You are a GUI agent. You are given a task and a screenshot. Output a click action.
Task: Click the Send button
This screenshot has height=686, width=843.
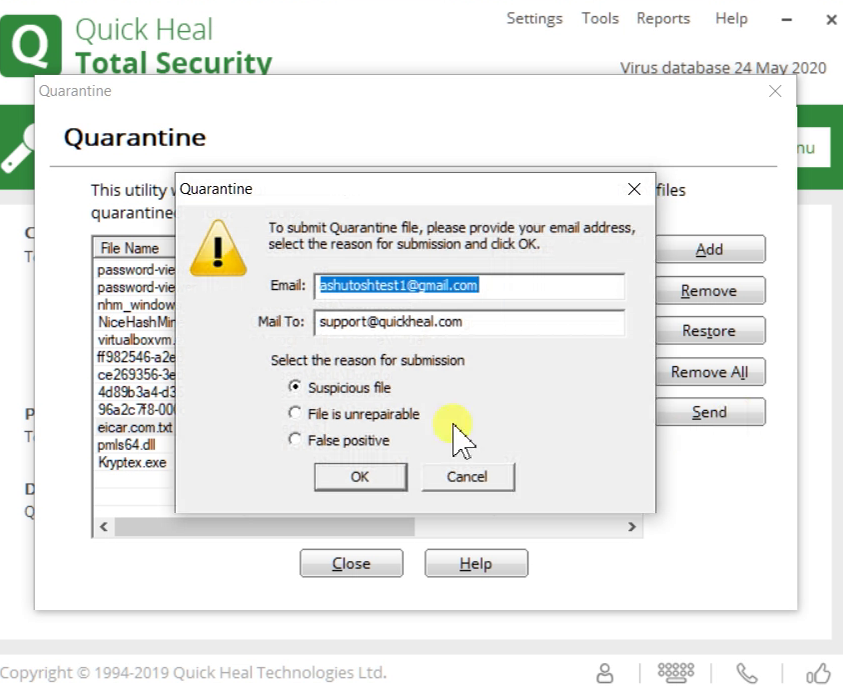[710, 412]
